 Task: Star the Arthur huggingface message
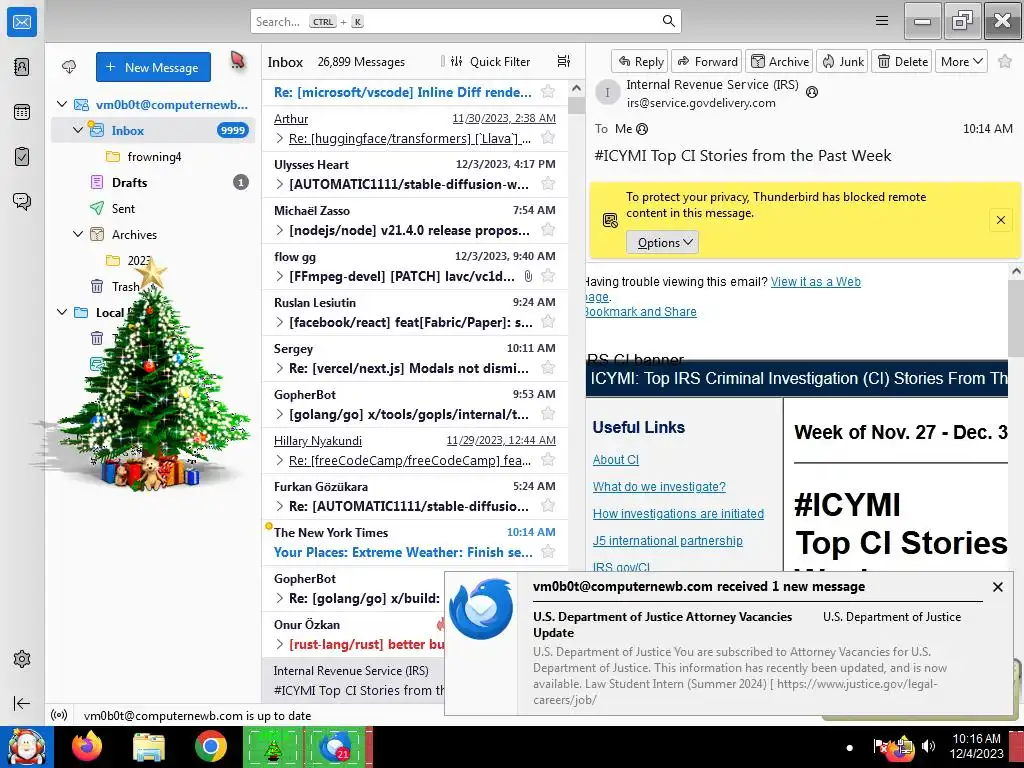pyautogui.click(x=548, y=137)
